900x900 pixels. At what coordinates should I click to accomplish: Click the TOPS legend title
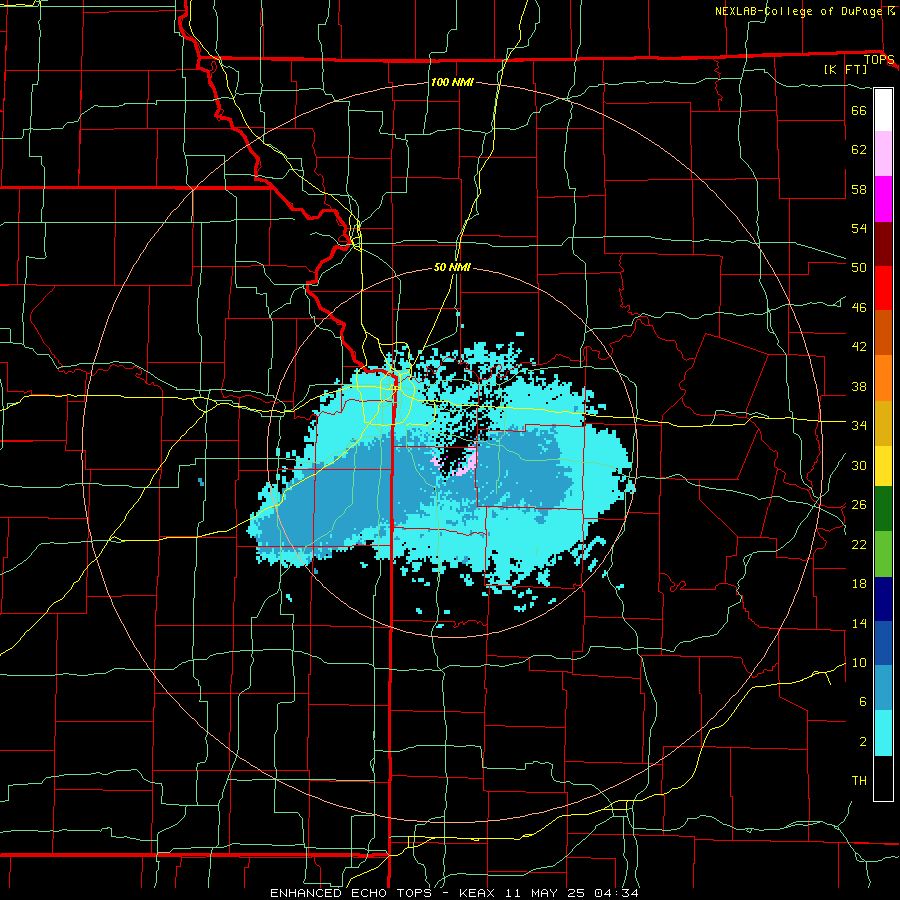point(879,60)
